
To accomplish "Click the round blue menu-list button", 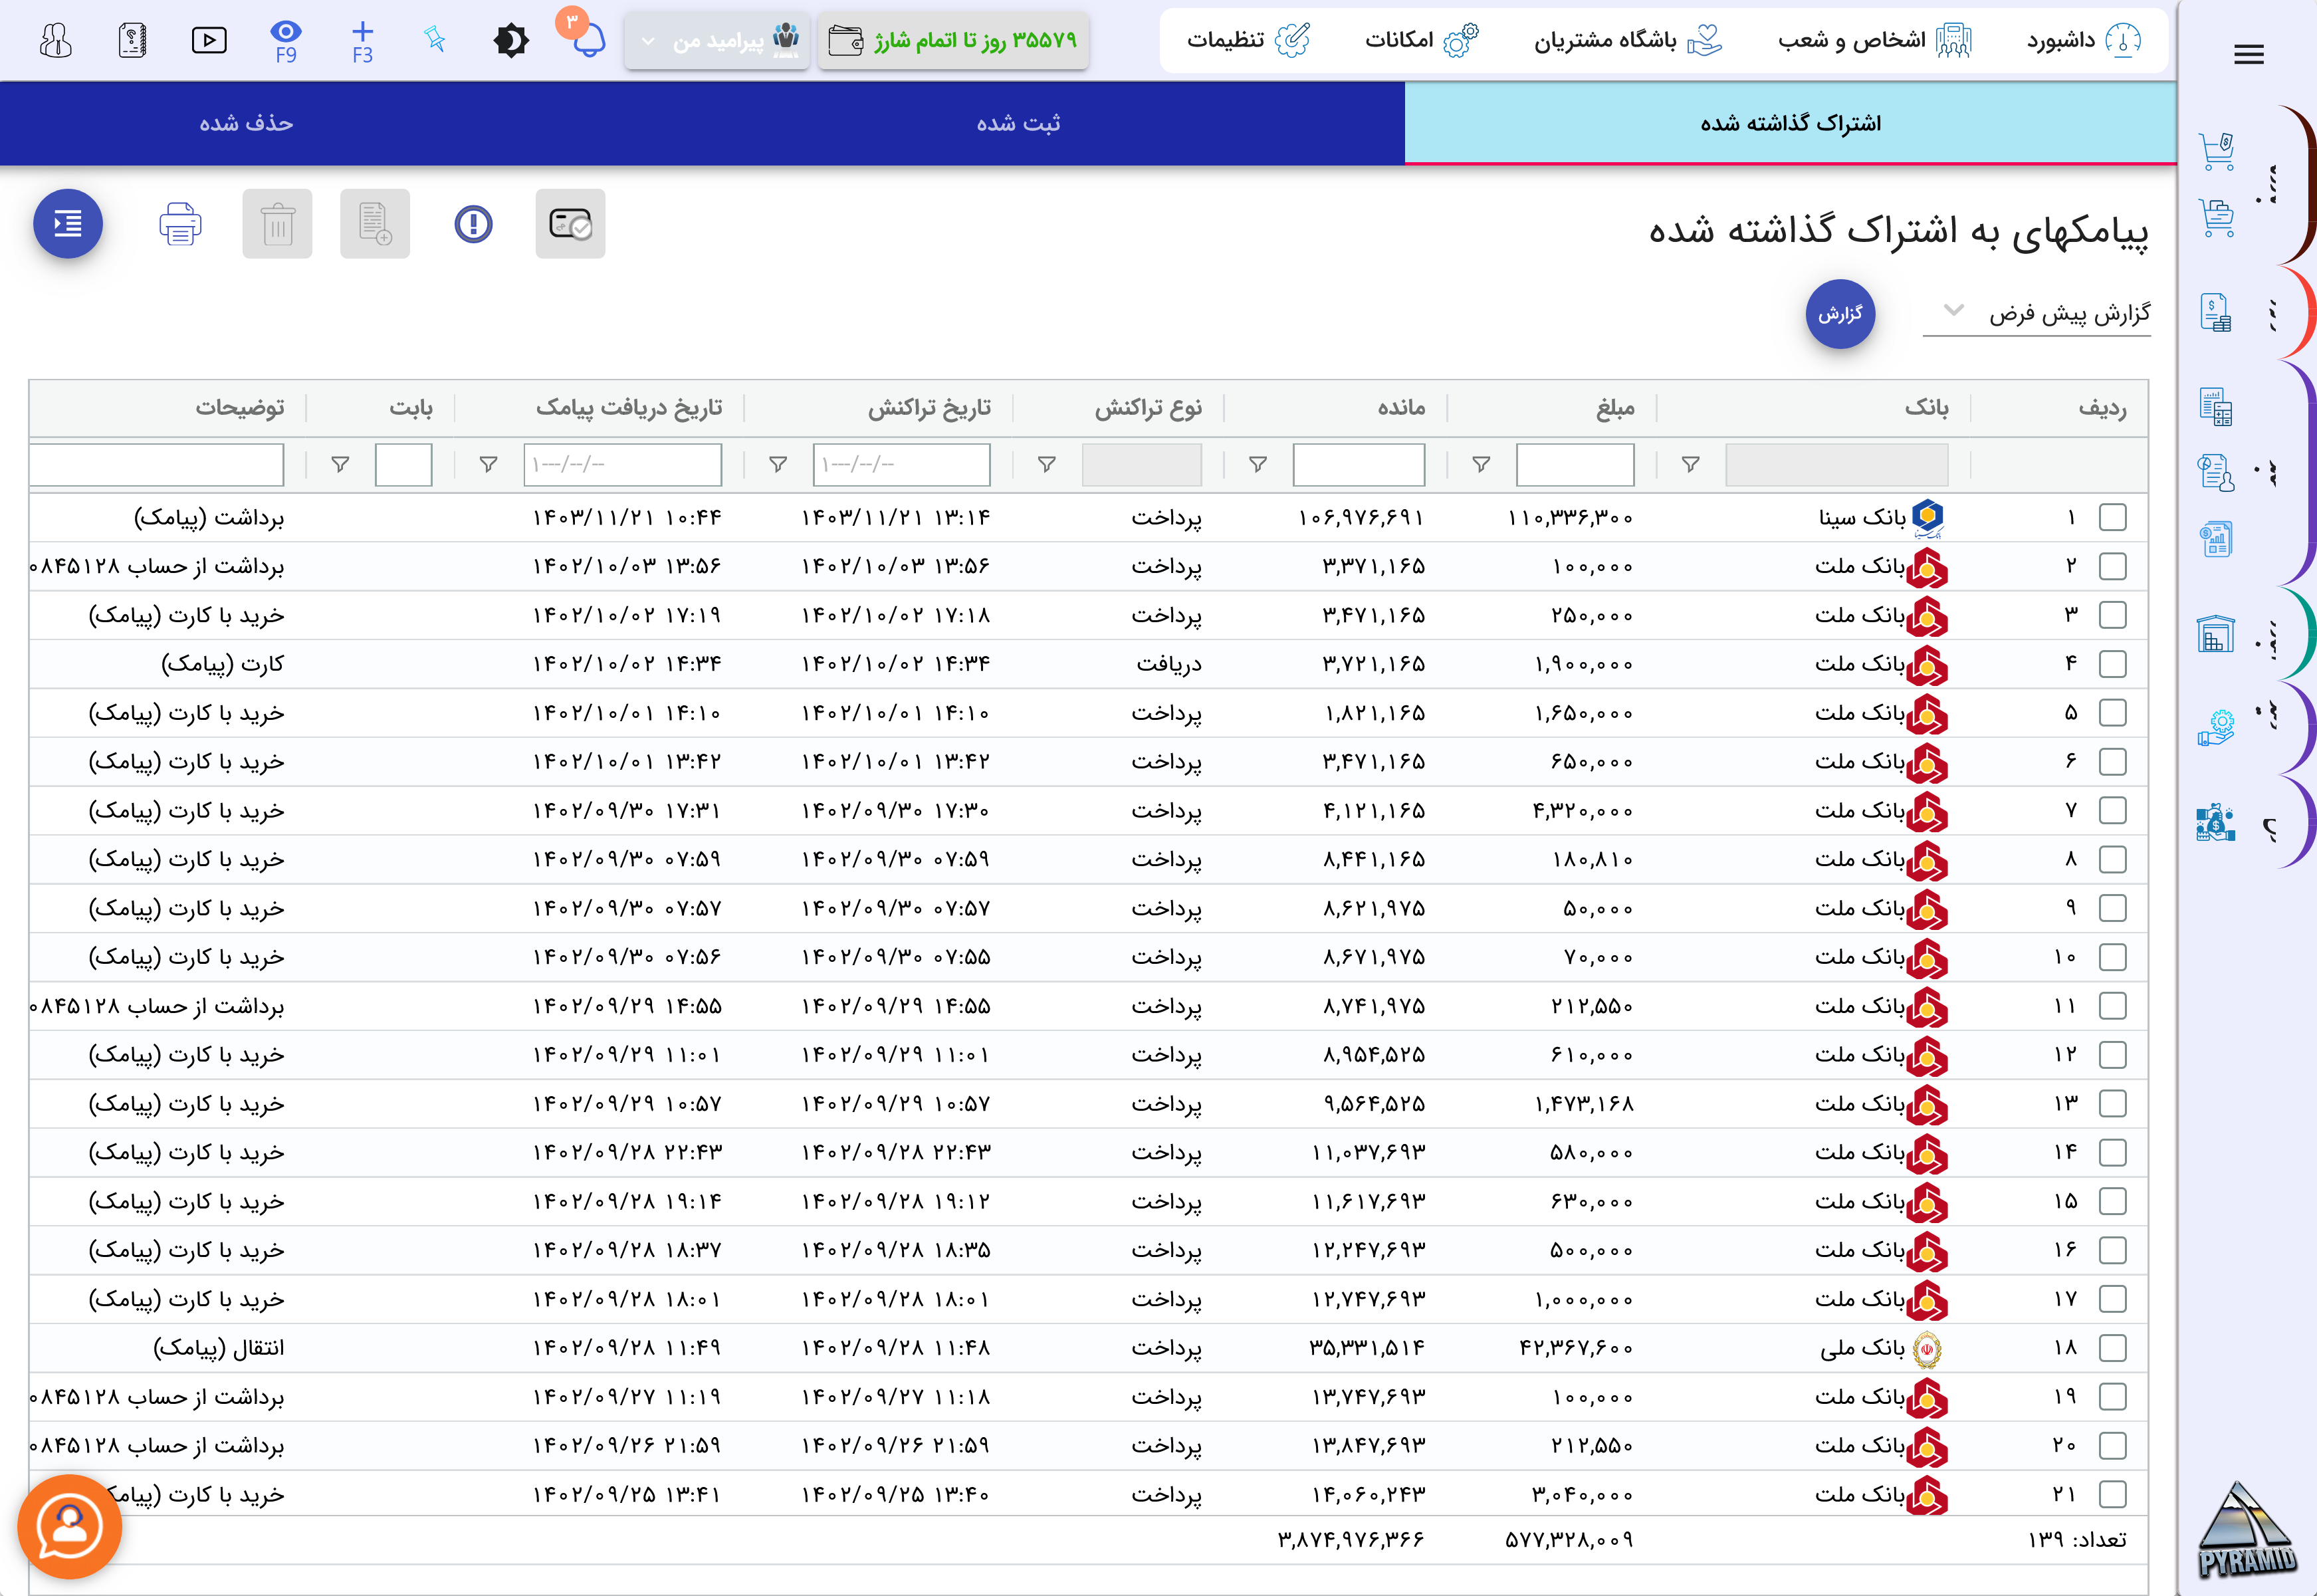I will (68, 224).
